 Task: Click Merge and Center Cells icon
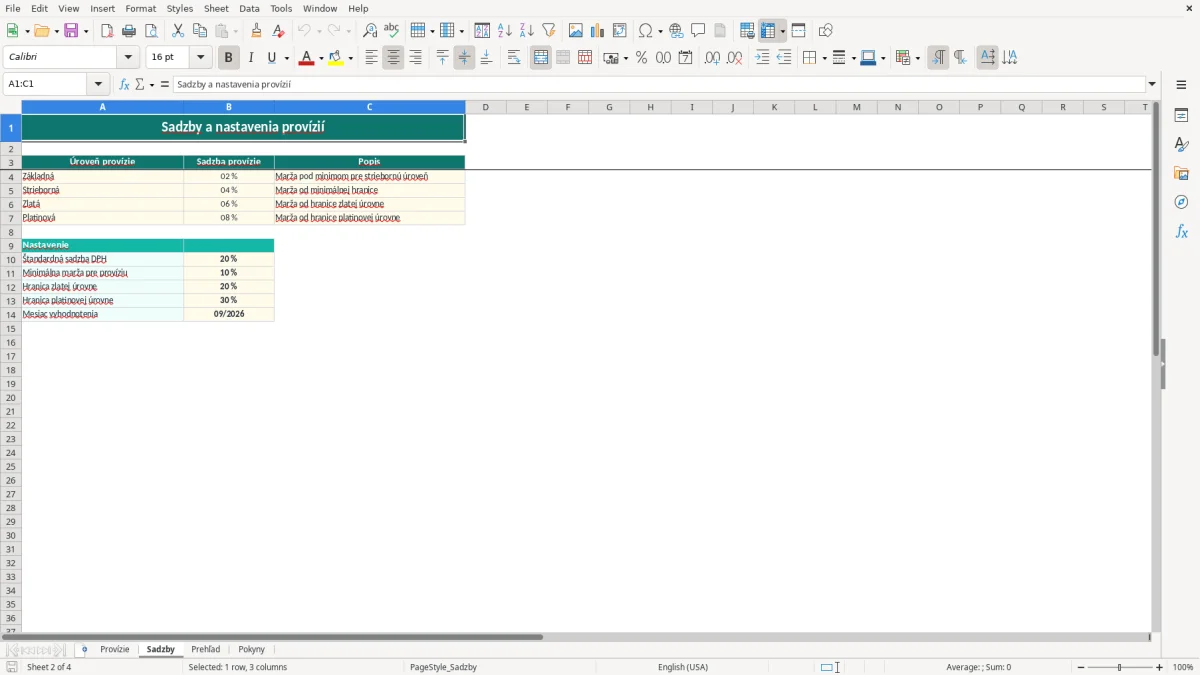(541, 58)
